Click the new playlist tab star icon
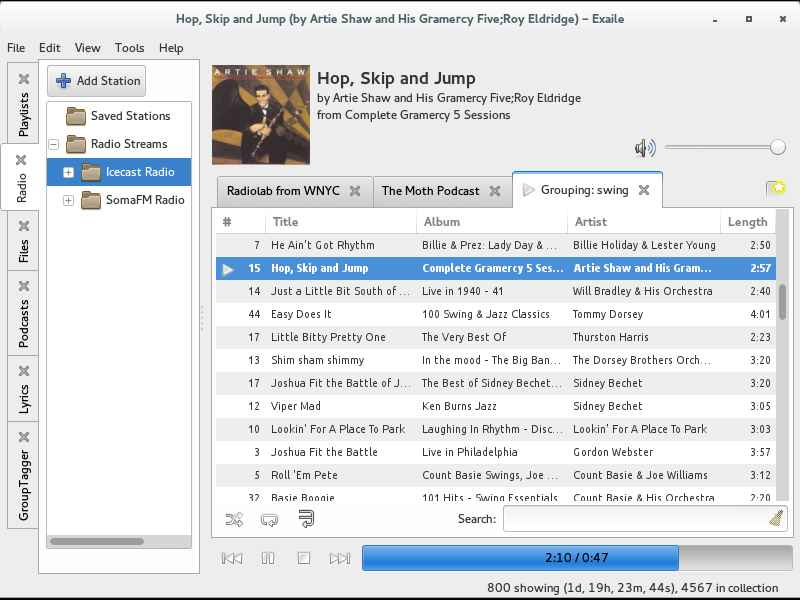The width and height of the screenshot is (800, 600). 776,189
